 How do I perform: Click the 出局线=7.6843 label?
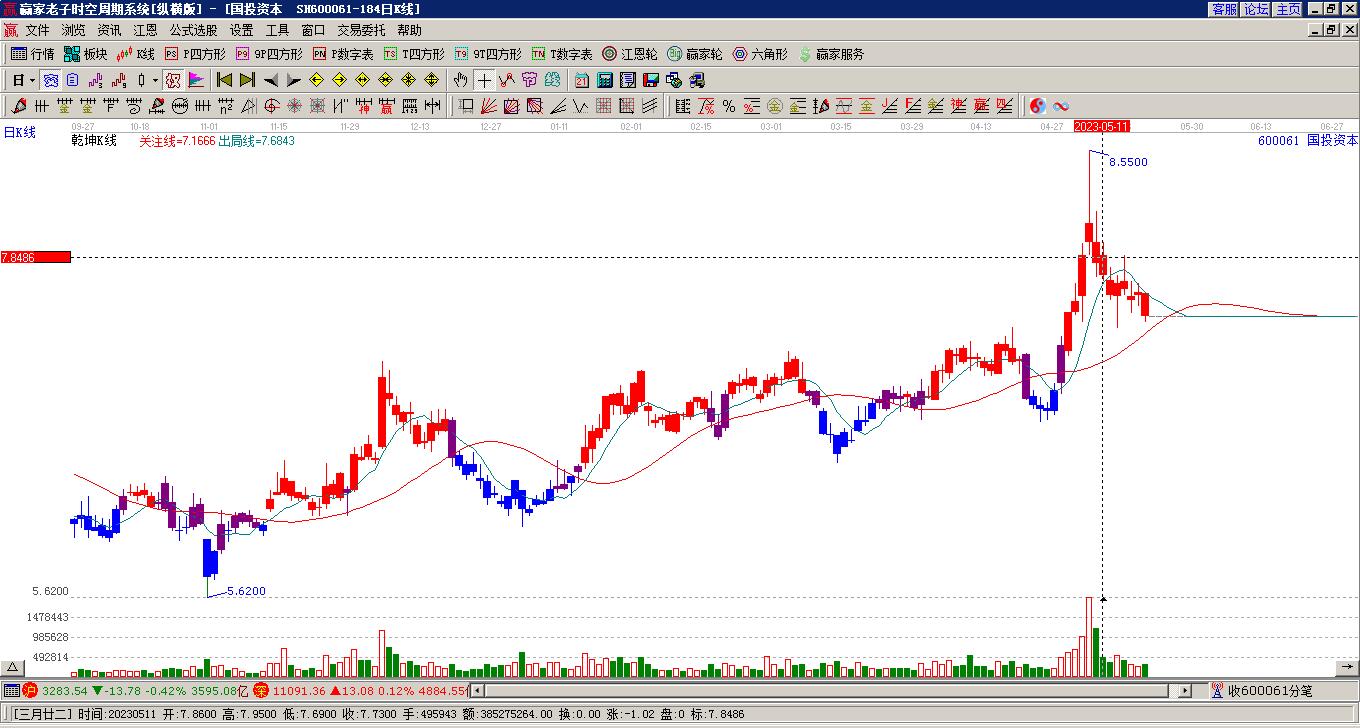(257, 141)
